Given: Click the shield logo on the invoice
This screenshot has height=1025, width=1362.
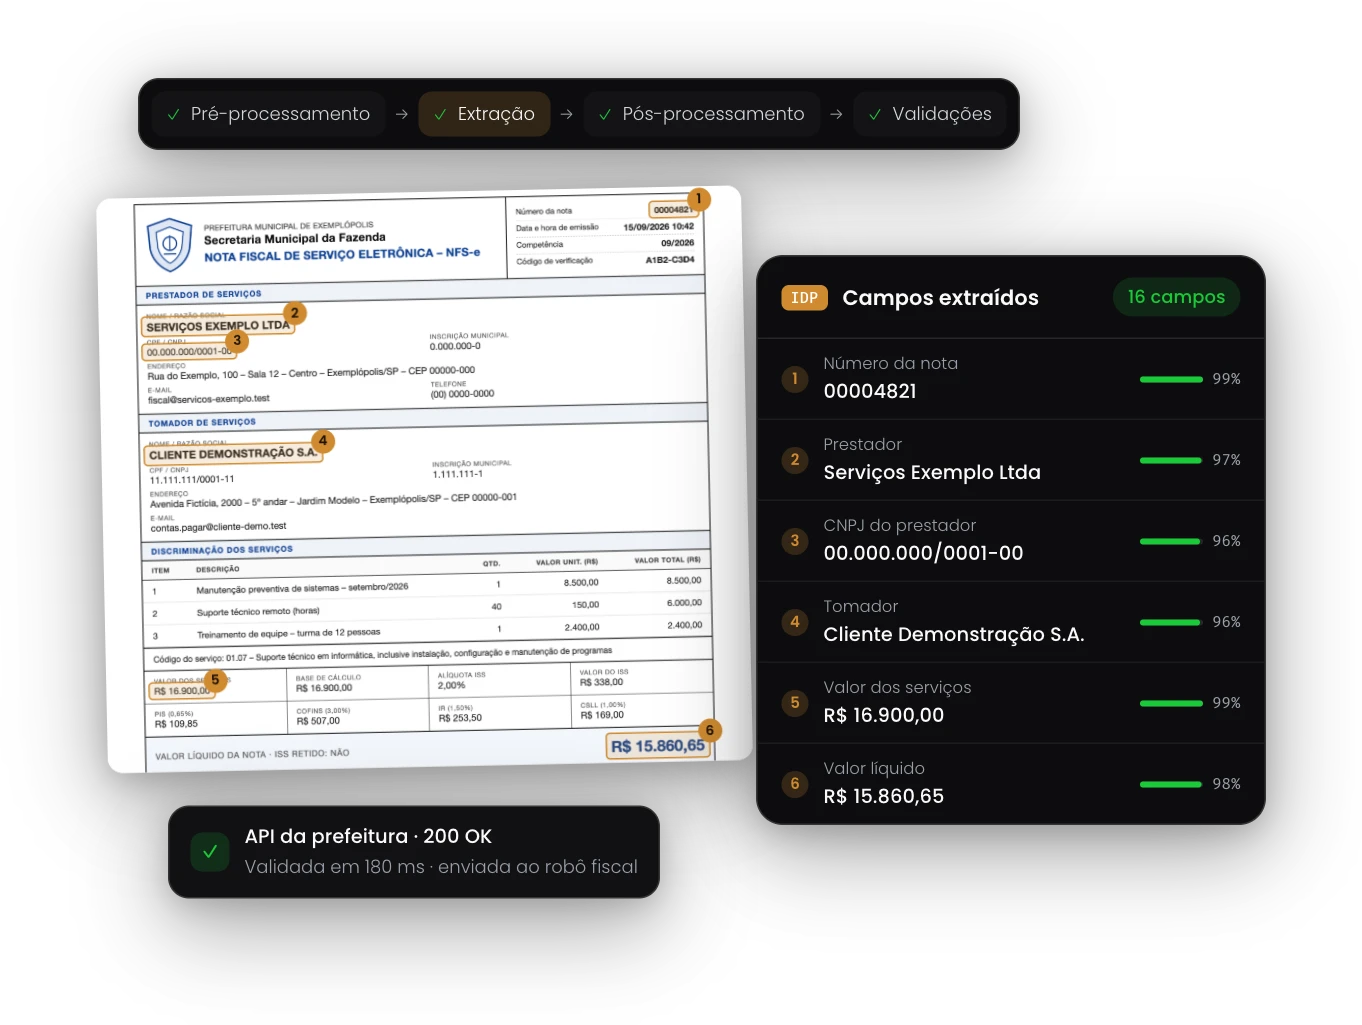Looking at the screenshot, I should pyautogui.click(x=169, y=244).
